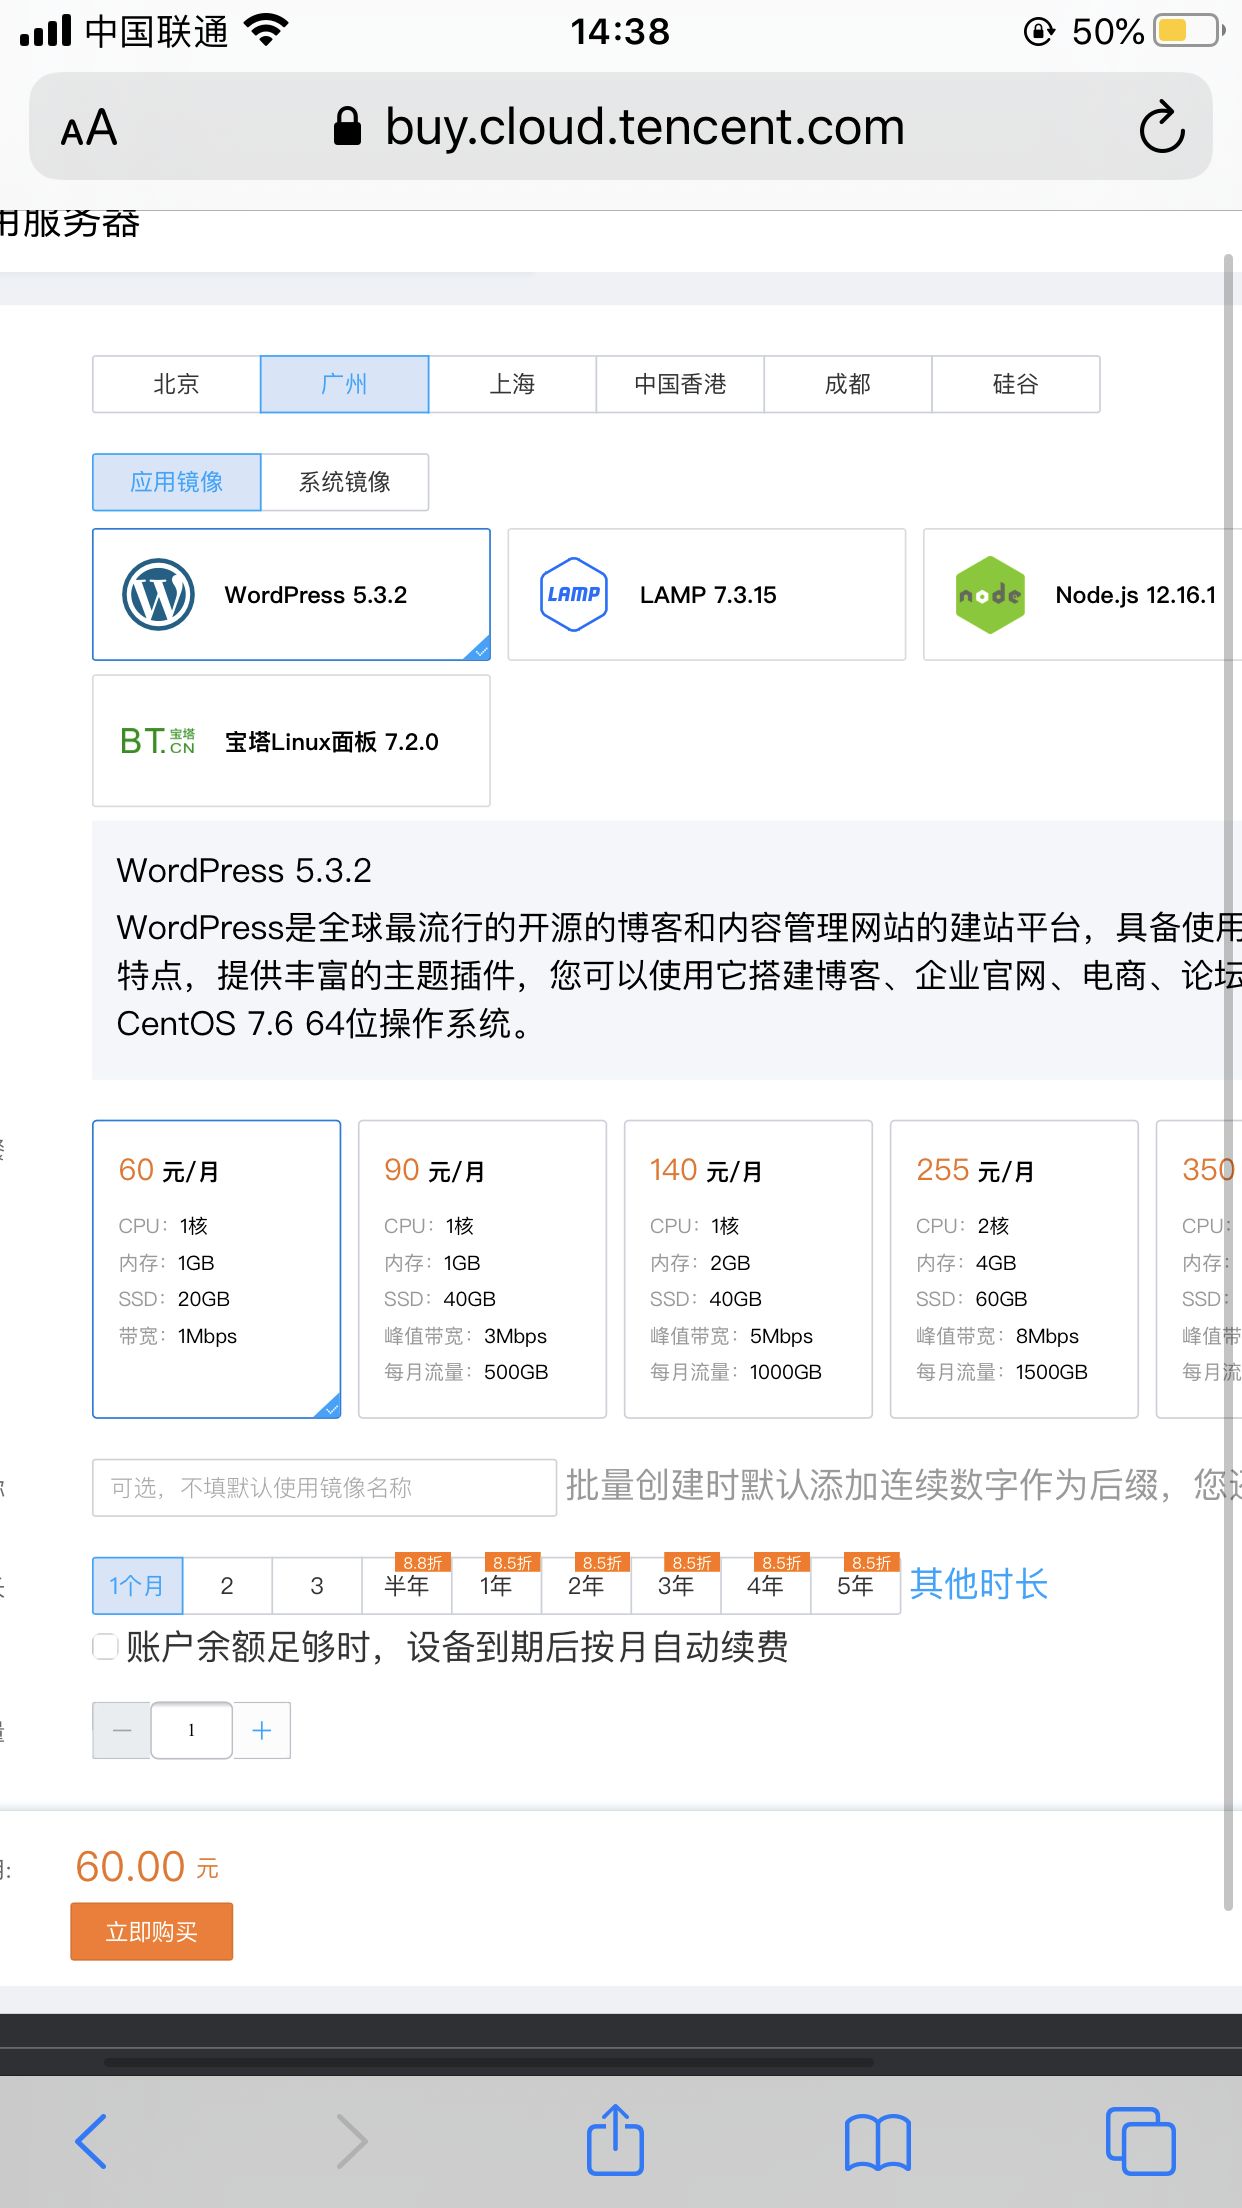1242x2208 pixels.
Task: Tap the WordPress logo icon
Action: click(158, 594)
